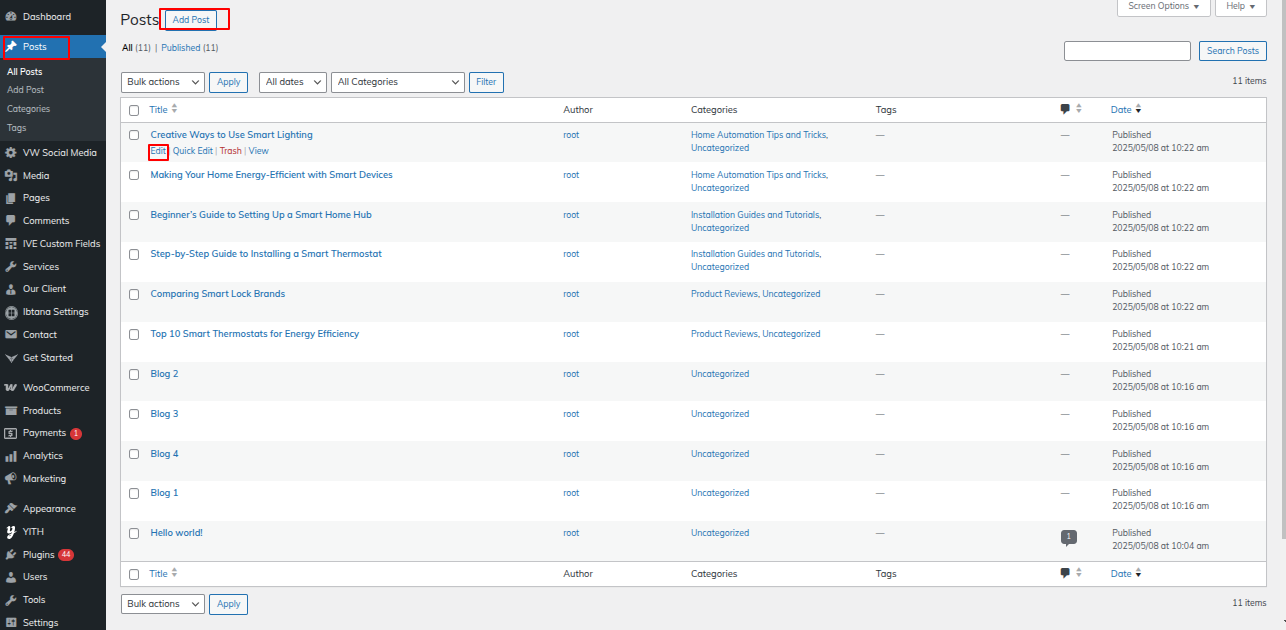The height and width of the screenshot is (630, 1286).
Task: Open the All Categories dropdown
Action: 399,82
